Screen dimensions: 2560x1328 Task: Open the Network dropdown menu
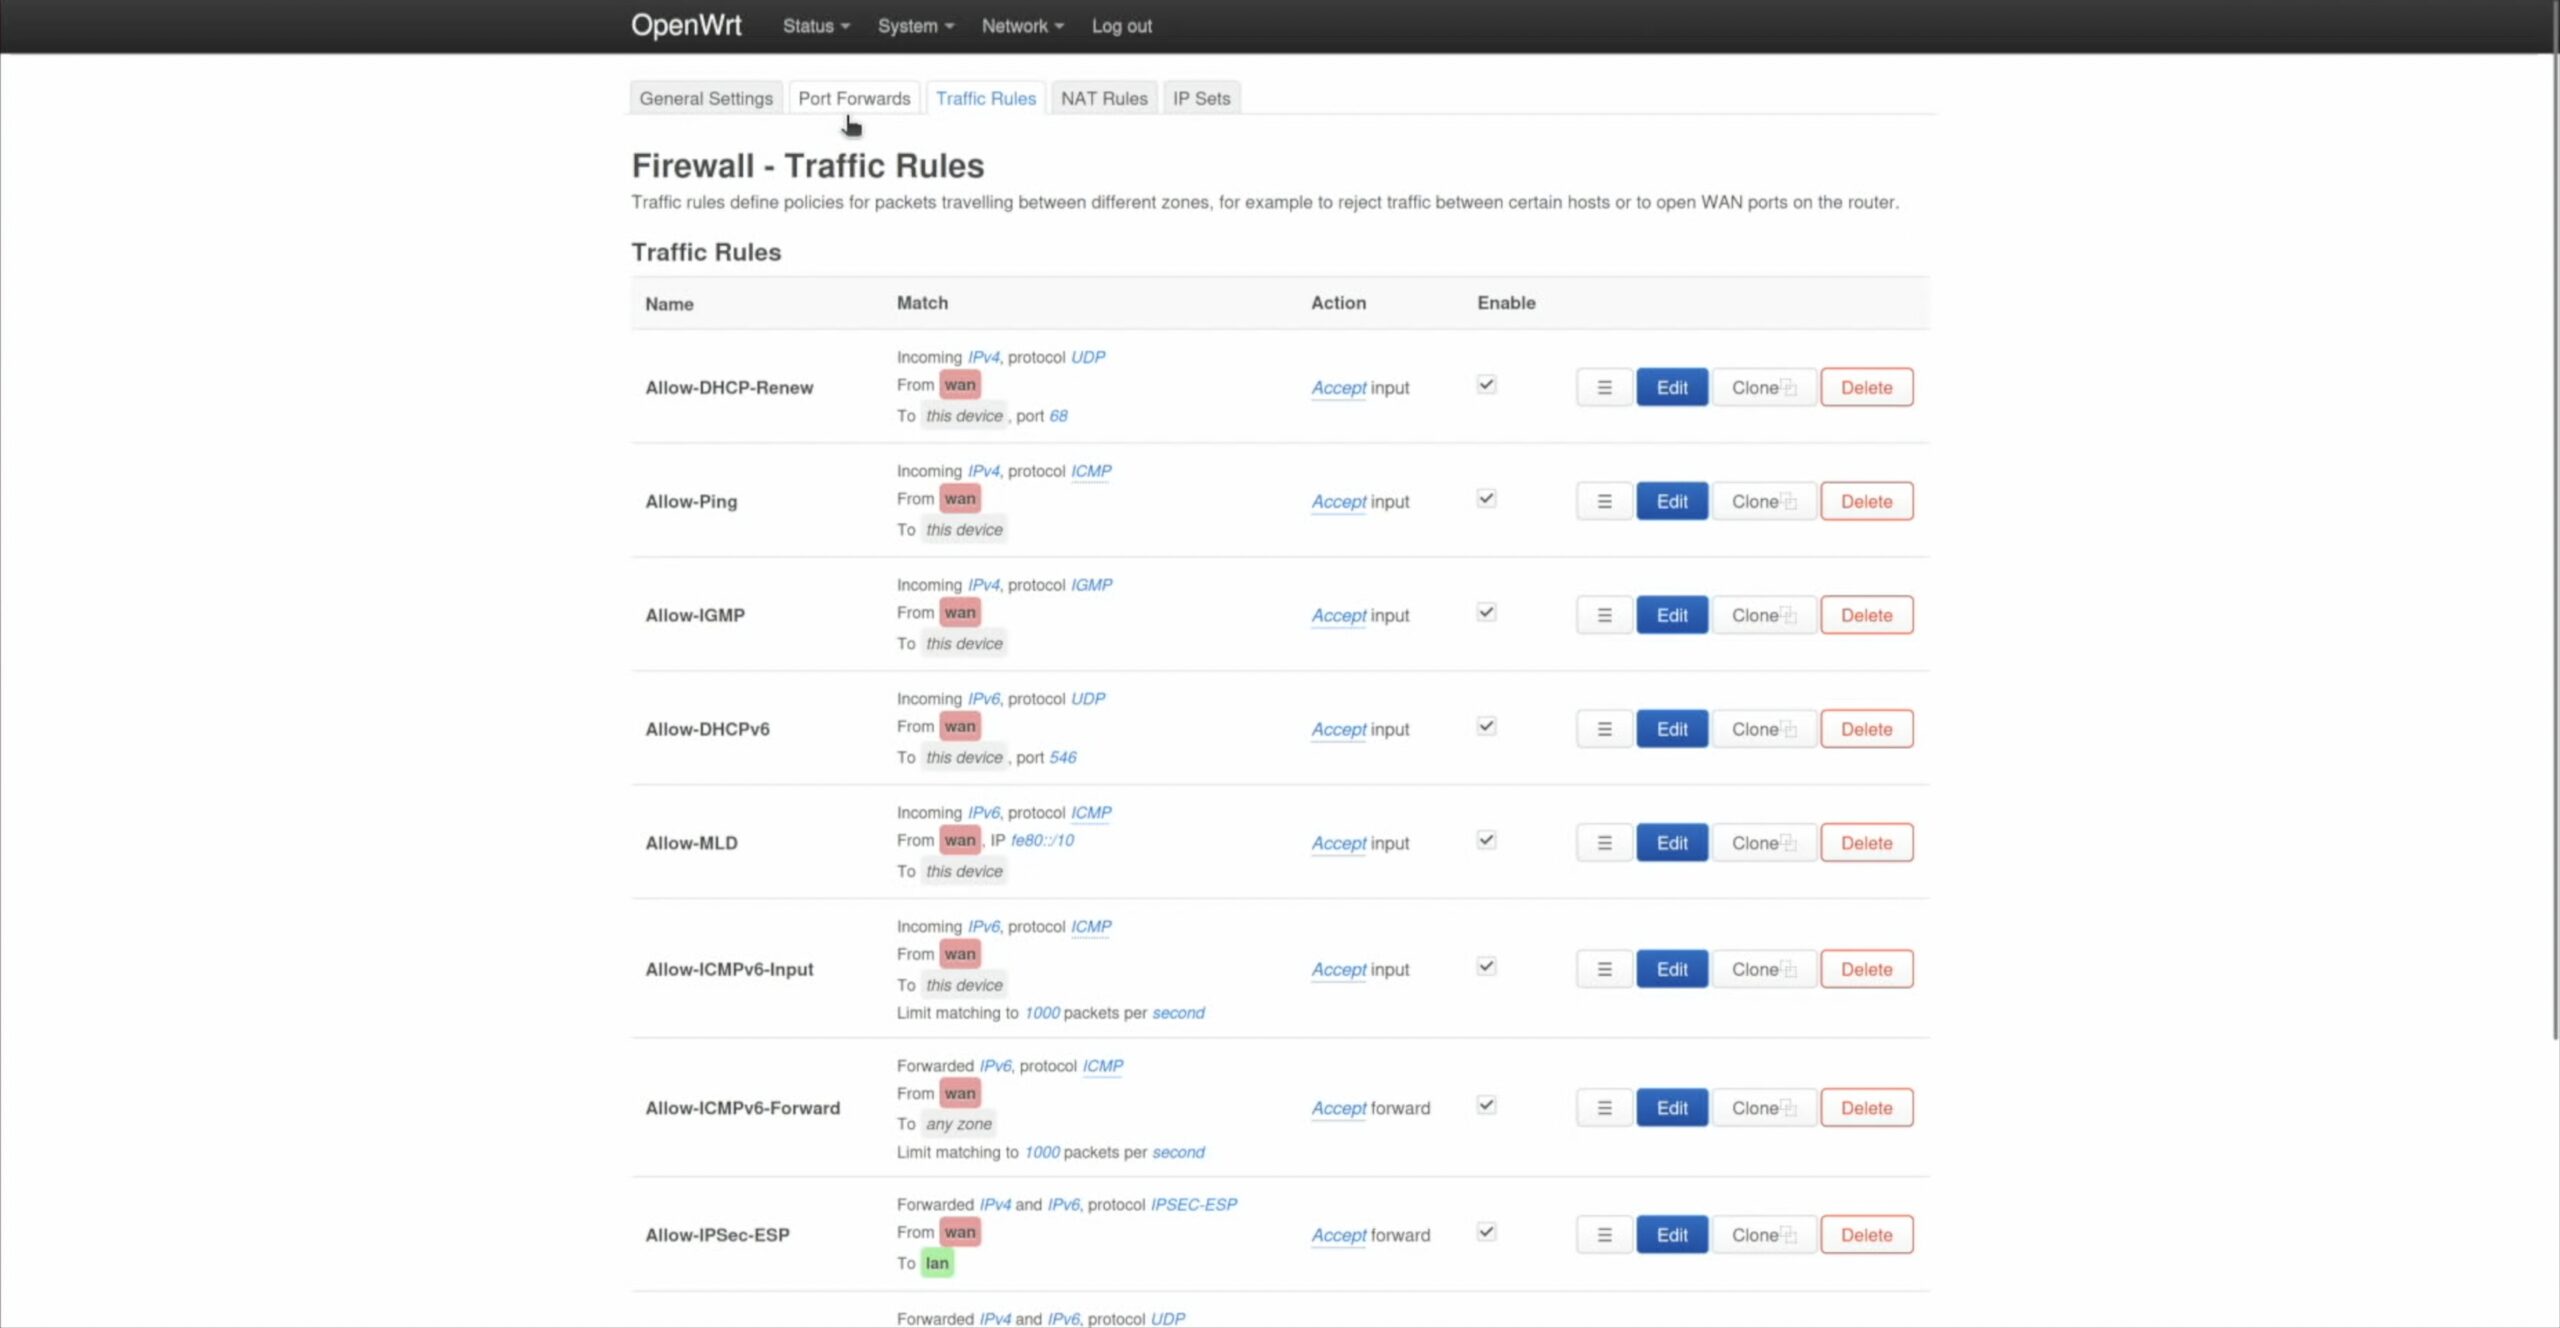click(x=1021, y=26)
